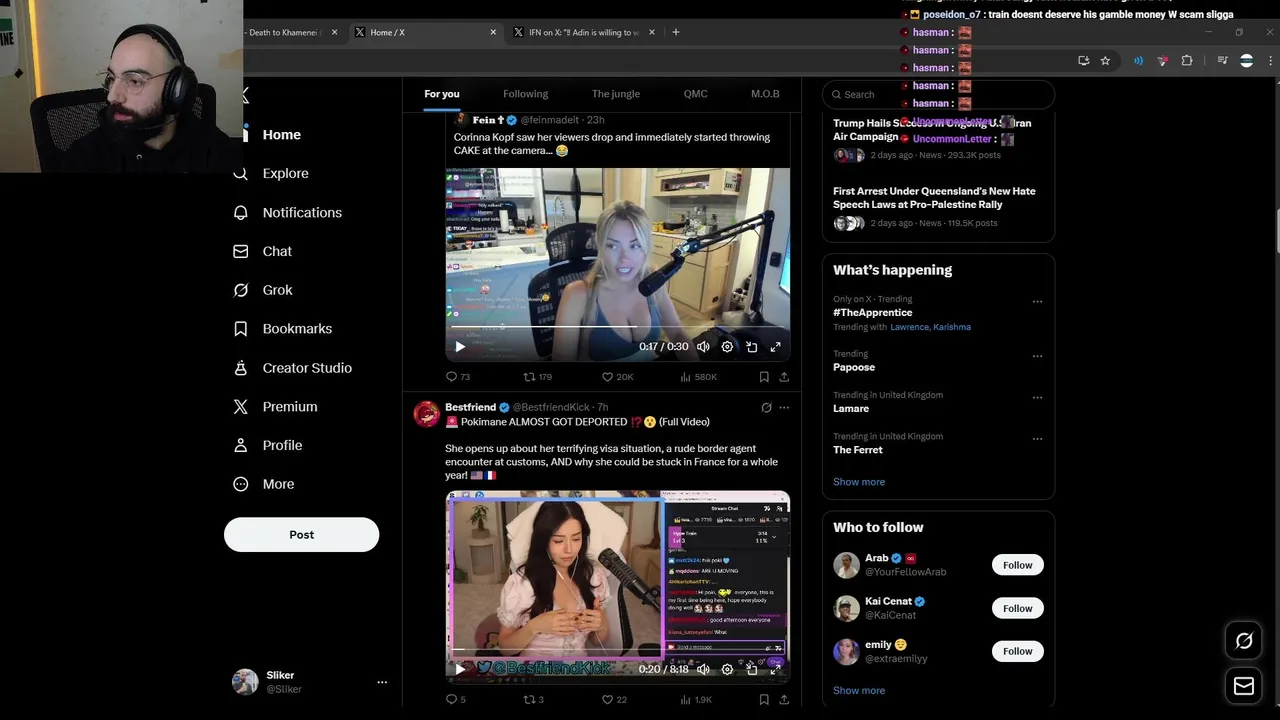Image resolution: width=1280 pixels, height=720 pixels.
Task: Open the Explore search icon
Action: (x=240, y=174)
